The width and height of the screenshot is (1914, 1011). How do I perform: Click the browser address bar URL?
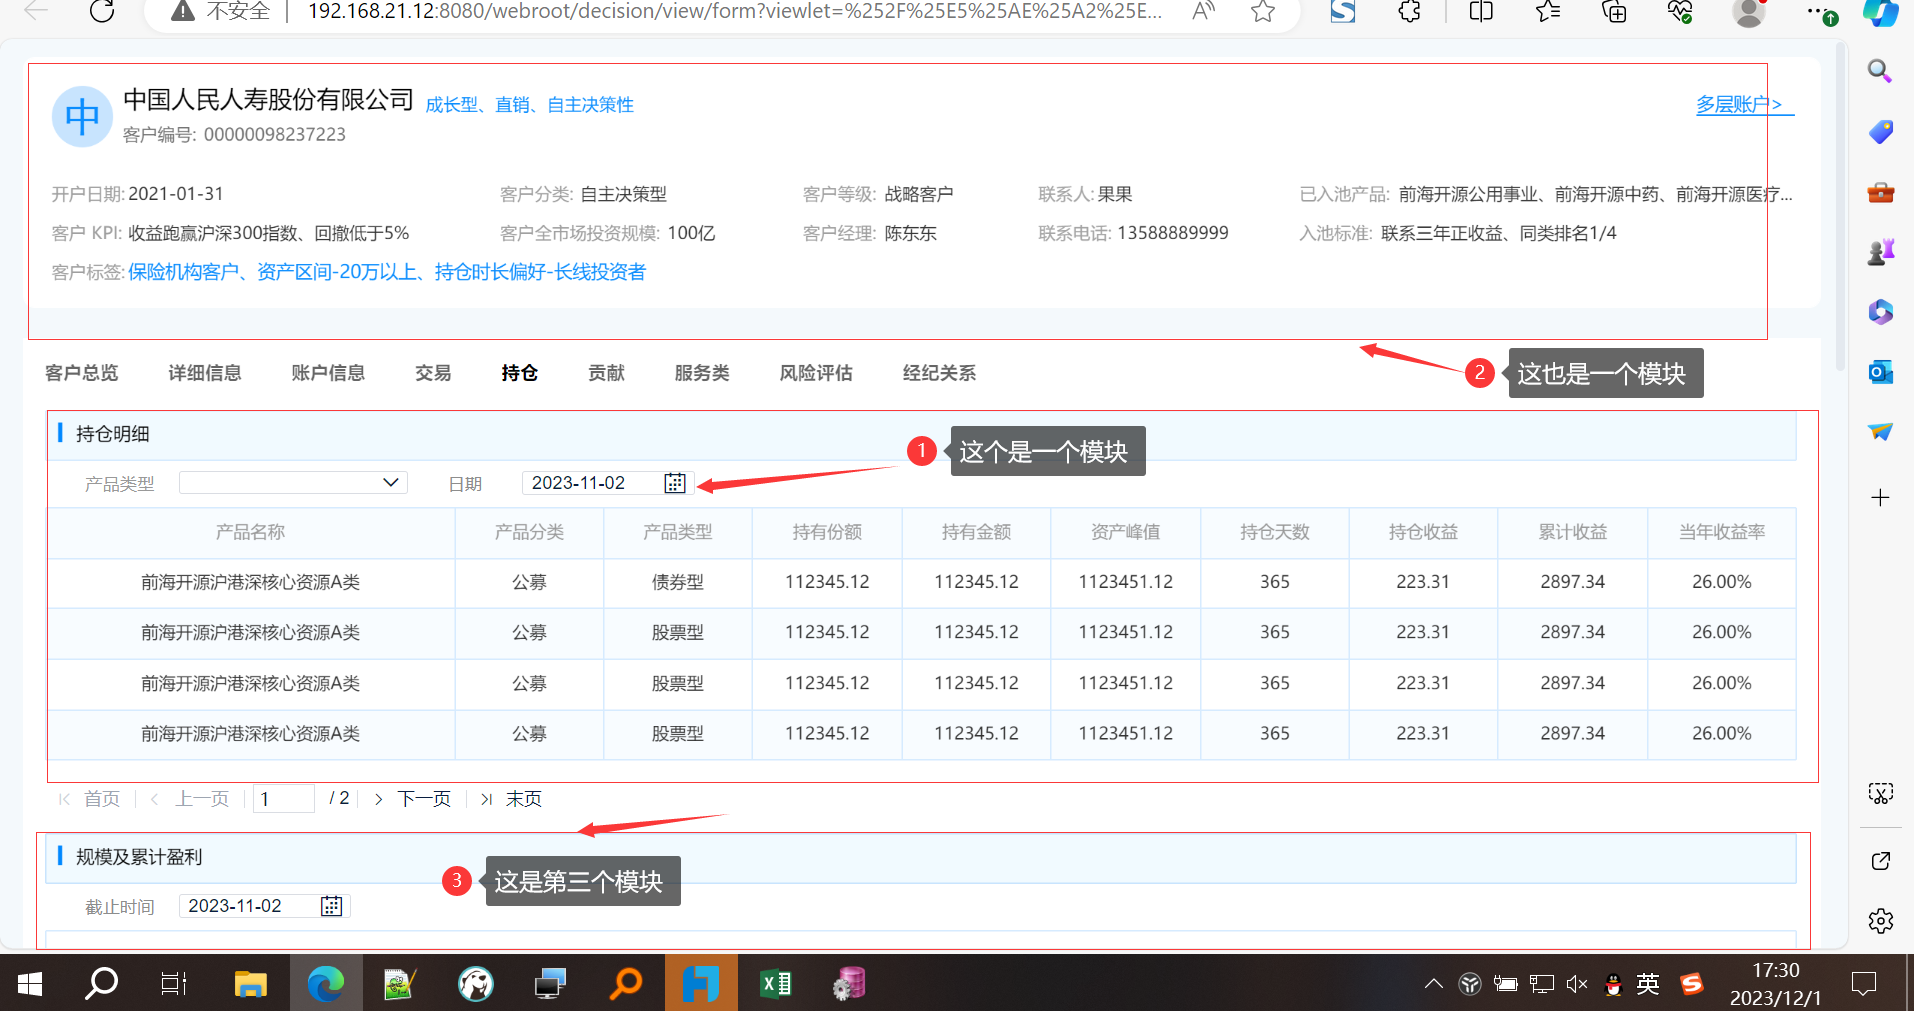pyautogui.click(x=735, y=11)
